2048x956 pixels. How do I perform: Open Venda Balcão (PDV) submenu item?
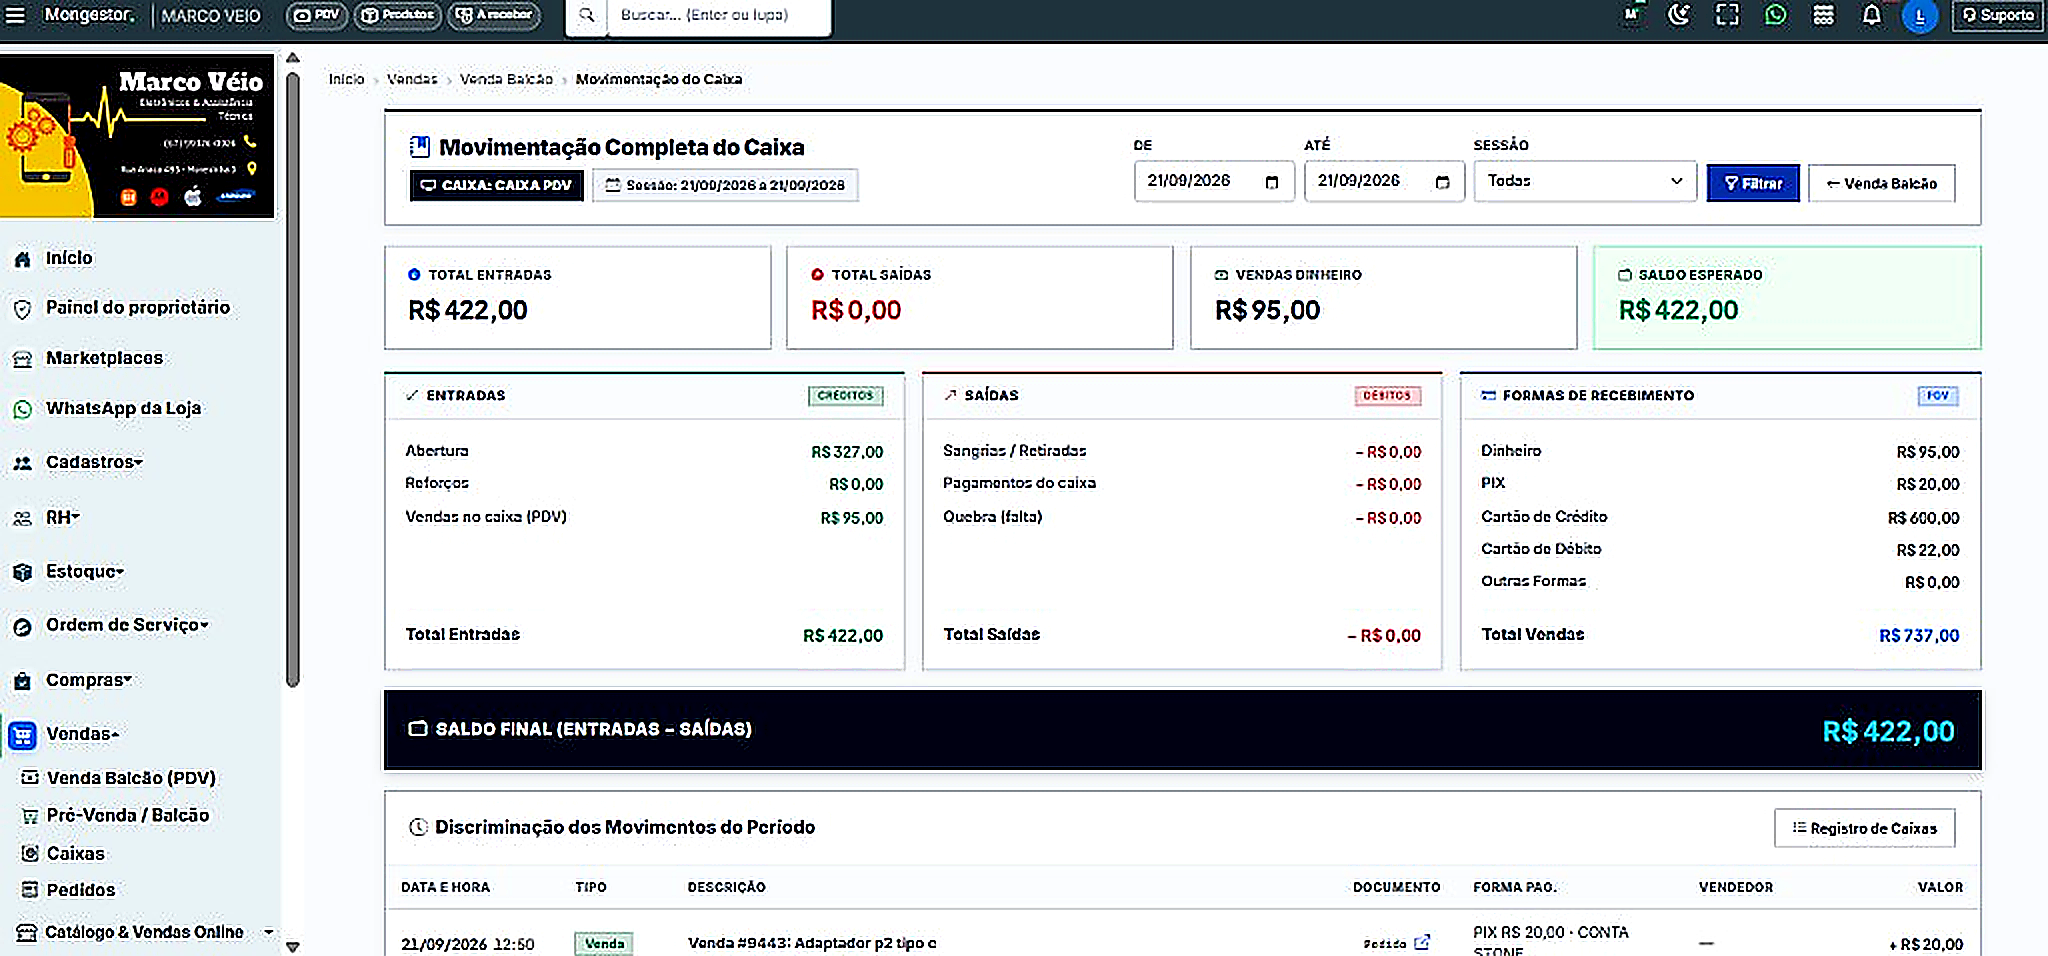coord(131,778)
